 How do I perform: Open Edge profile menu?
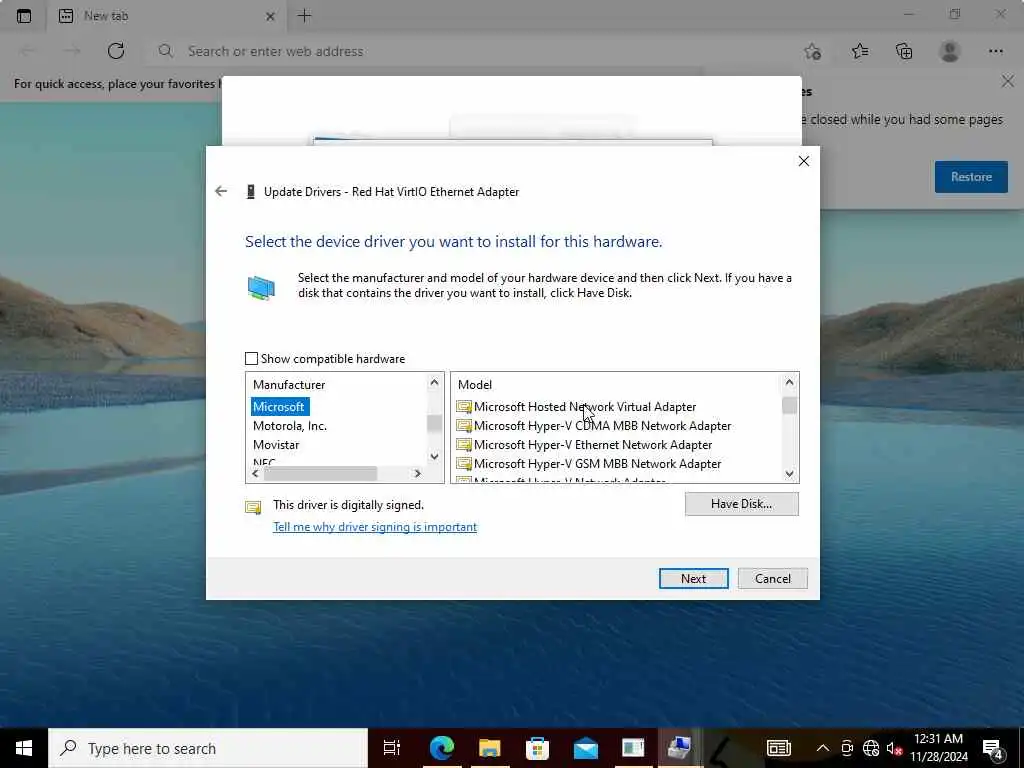(x=950, y=51)
